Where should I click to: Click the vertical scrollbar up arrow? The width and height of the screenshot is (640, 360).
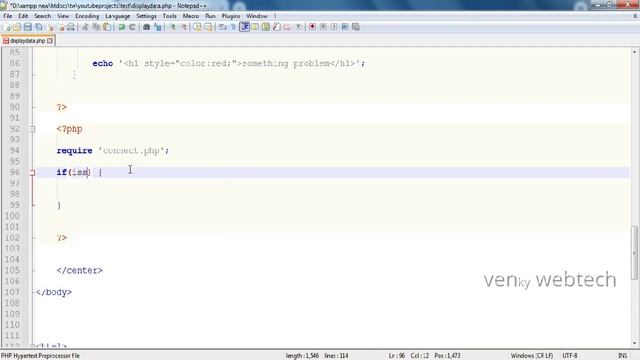pyautogui.click(x=635, y=52)
